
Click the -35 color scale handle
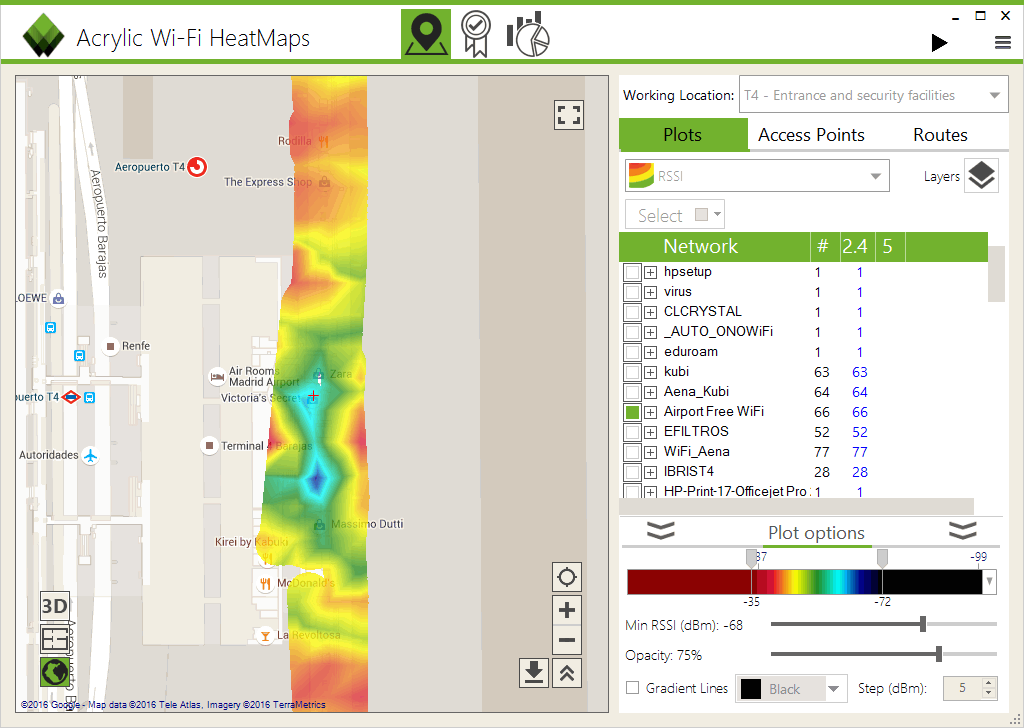tap(751, 558)
